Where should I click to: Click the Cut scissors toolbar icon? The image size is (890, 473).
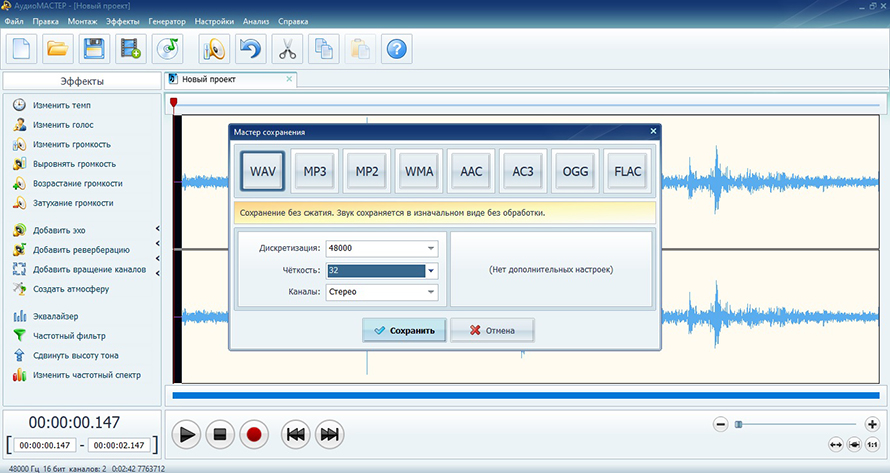tap(286, 47)
